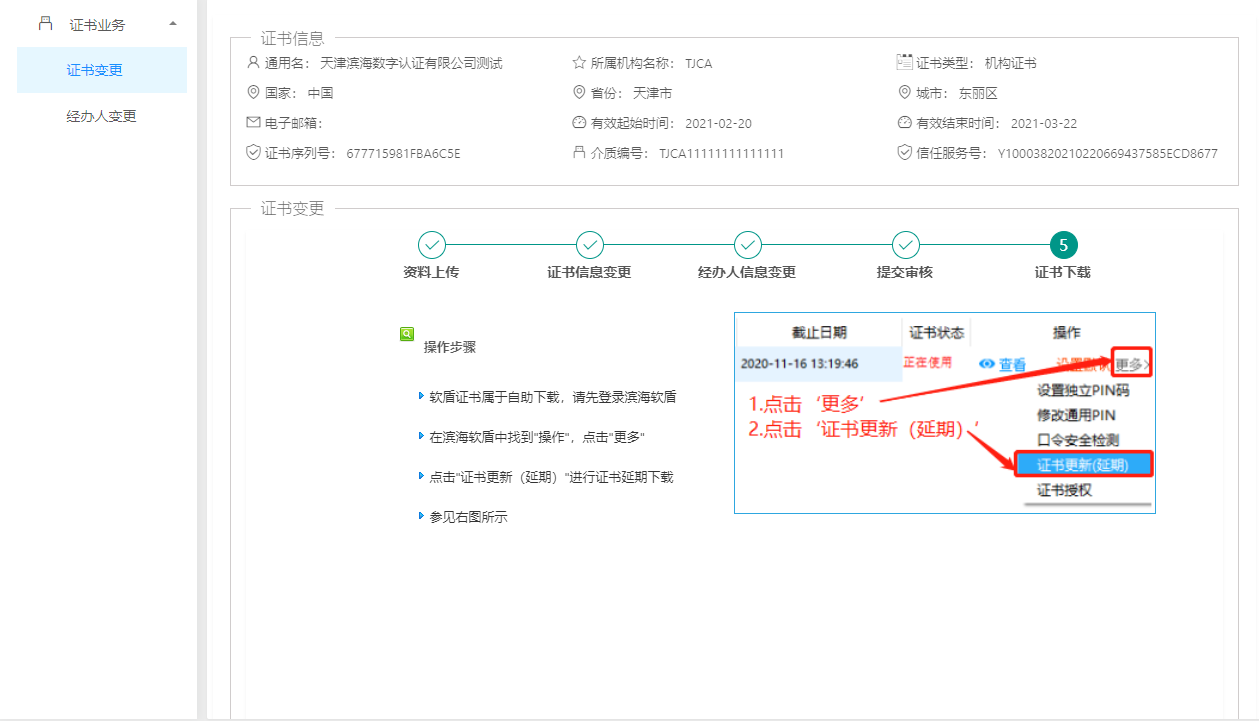Click 证书更新(延期) in the tutorial image

pyautogui.click(x=1083, y=465)
